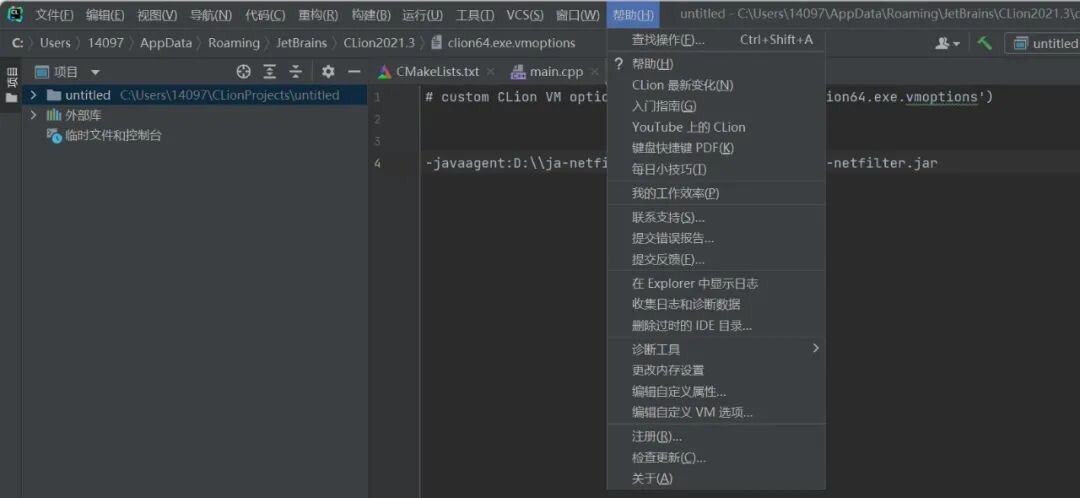This screenshot has height=498, width=1080.
Task: Click the AppData breadcrumb segment
Action: [x=166, y=43]
